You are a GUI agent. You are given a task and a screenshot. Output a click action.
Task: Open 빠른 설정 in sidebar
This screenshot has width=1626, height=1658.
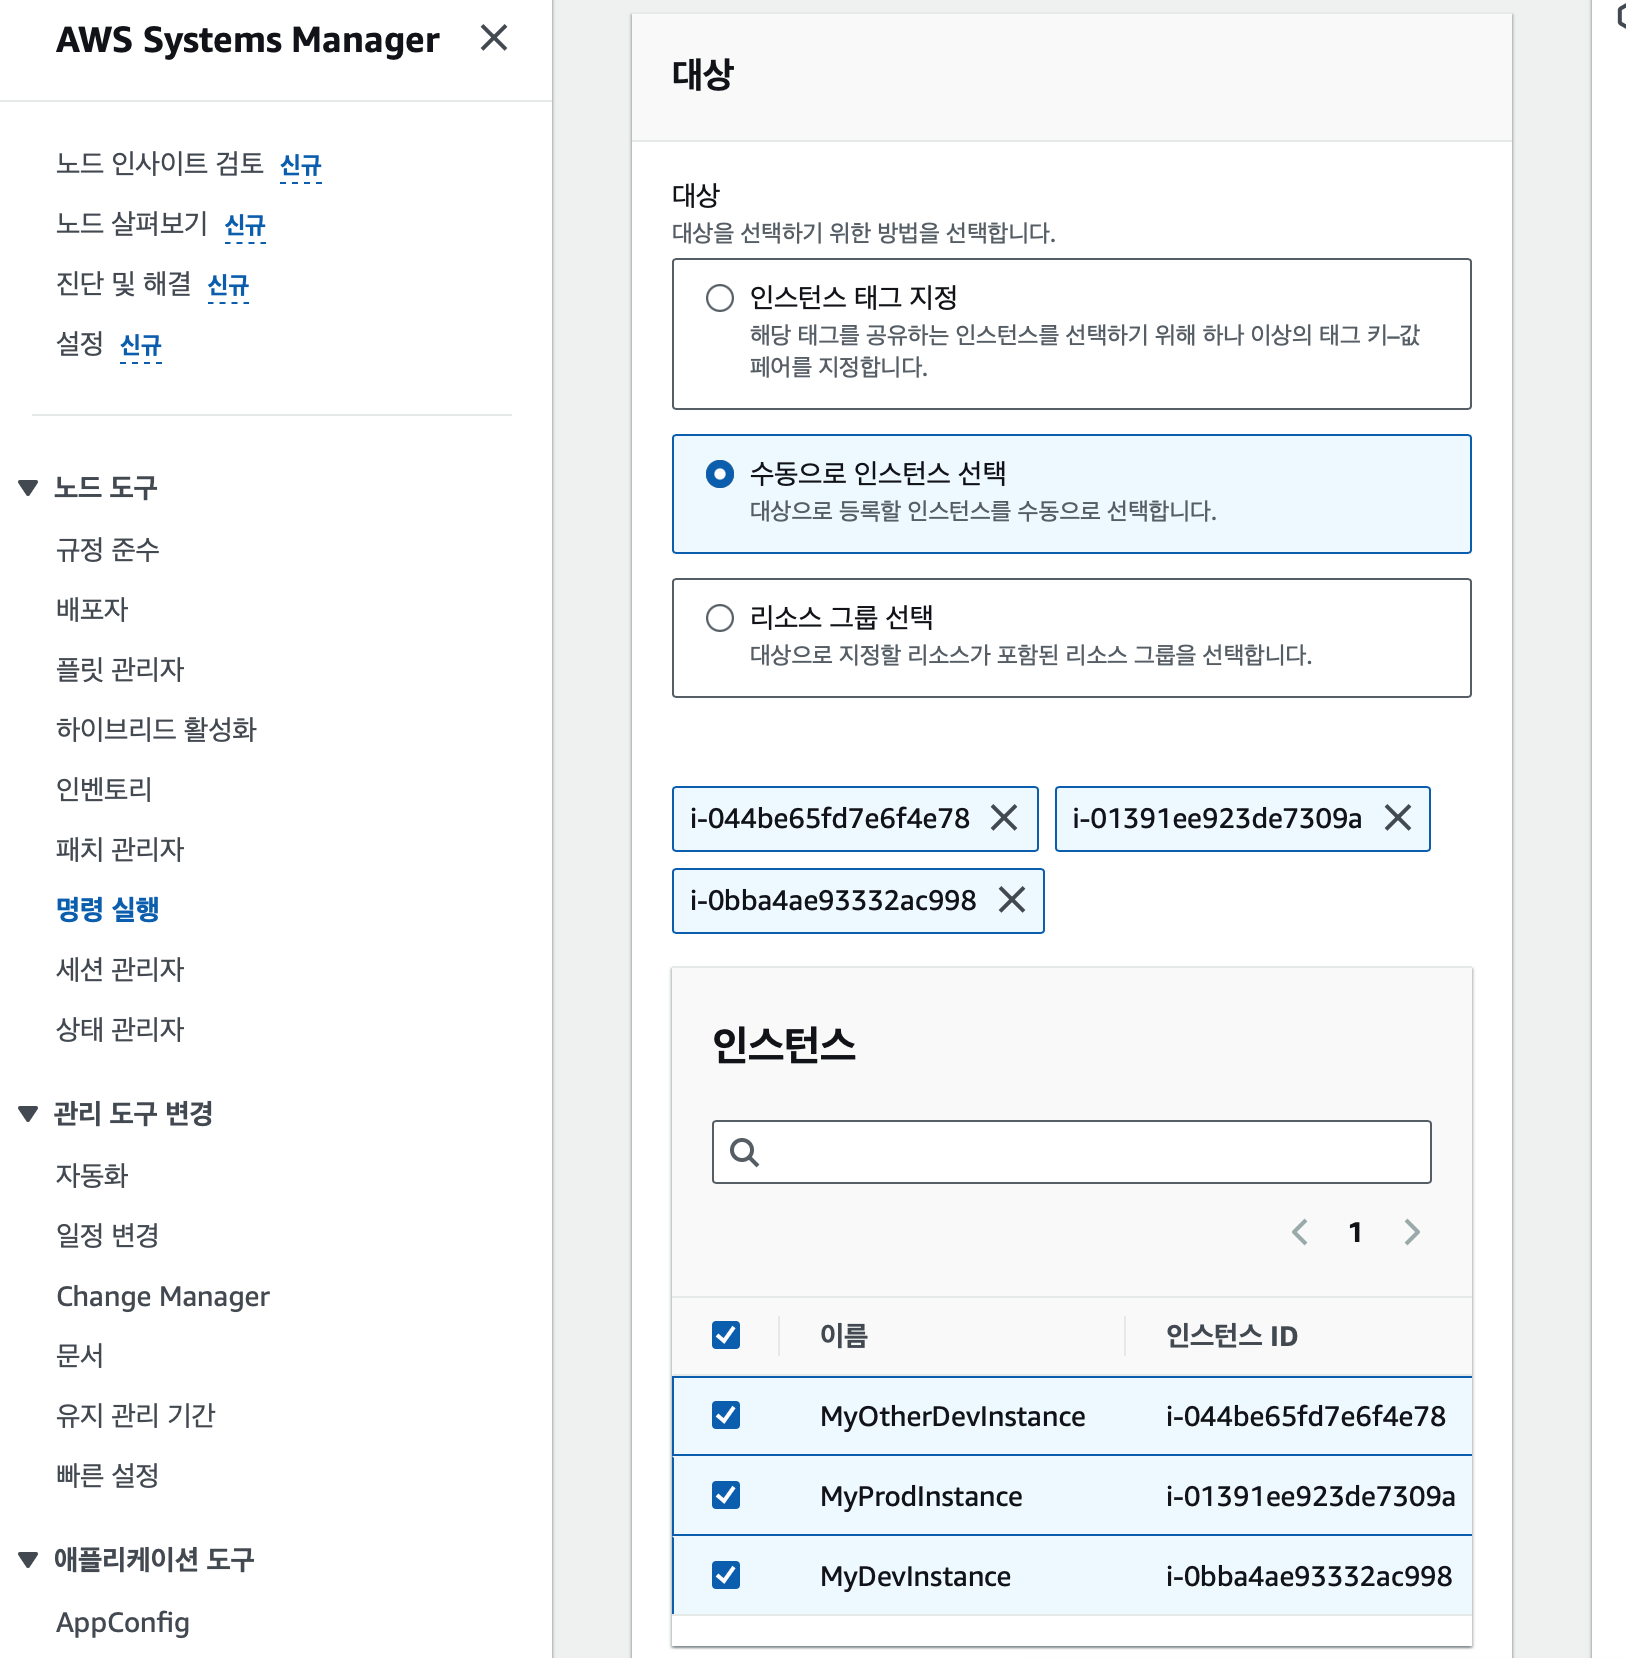108,1475
